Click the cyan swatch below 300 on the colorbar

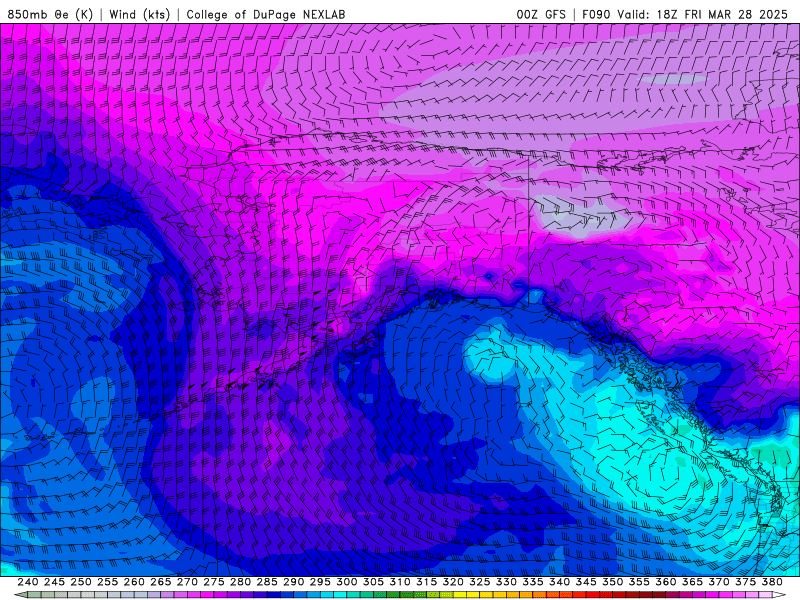pos(340,595)
